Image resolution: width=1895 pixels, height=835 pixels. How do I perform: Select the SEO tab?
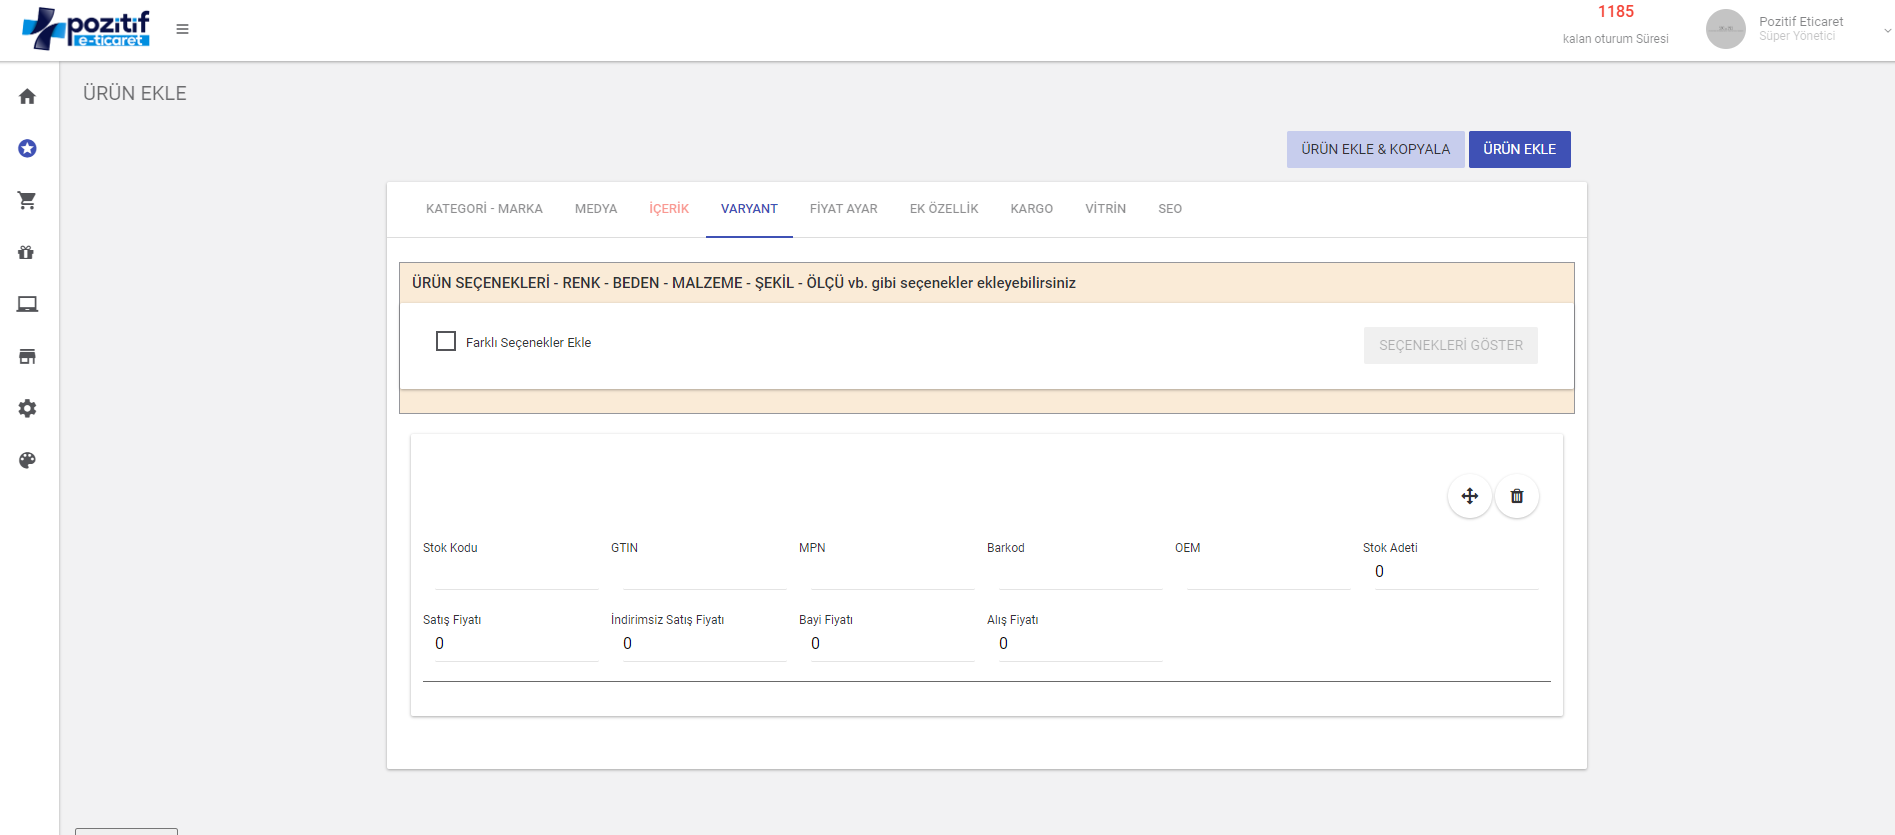tap(1169, 209)
